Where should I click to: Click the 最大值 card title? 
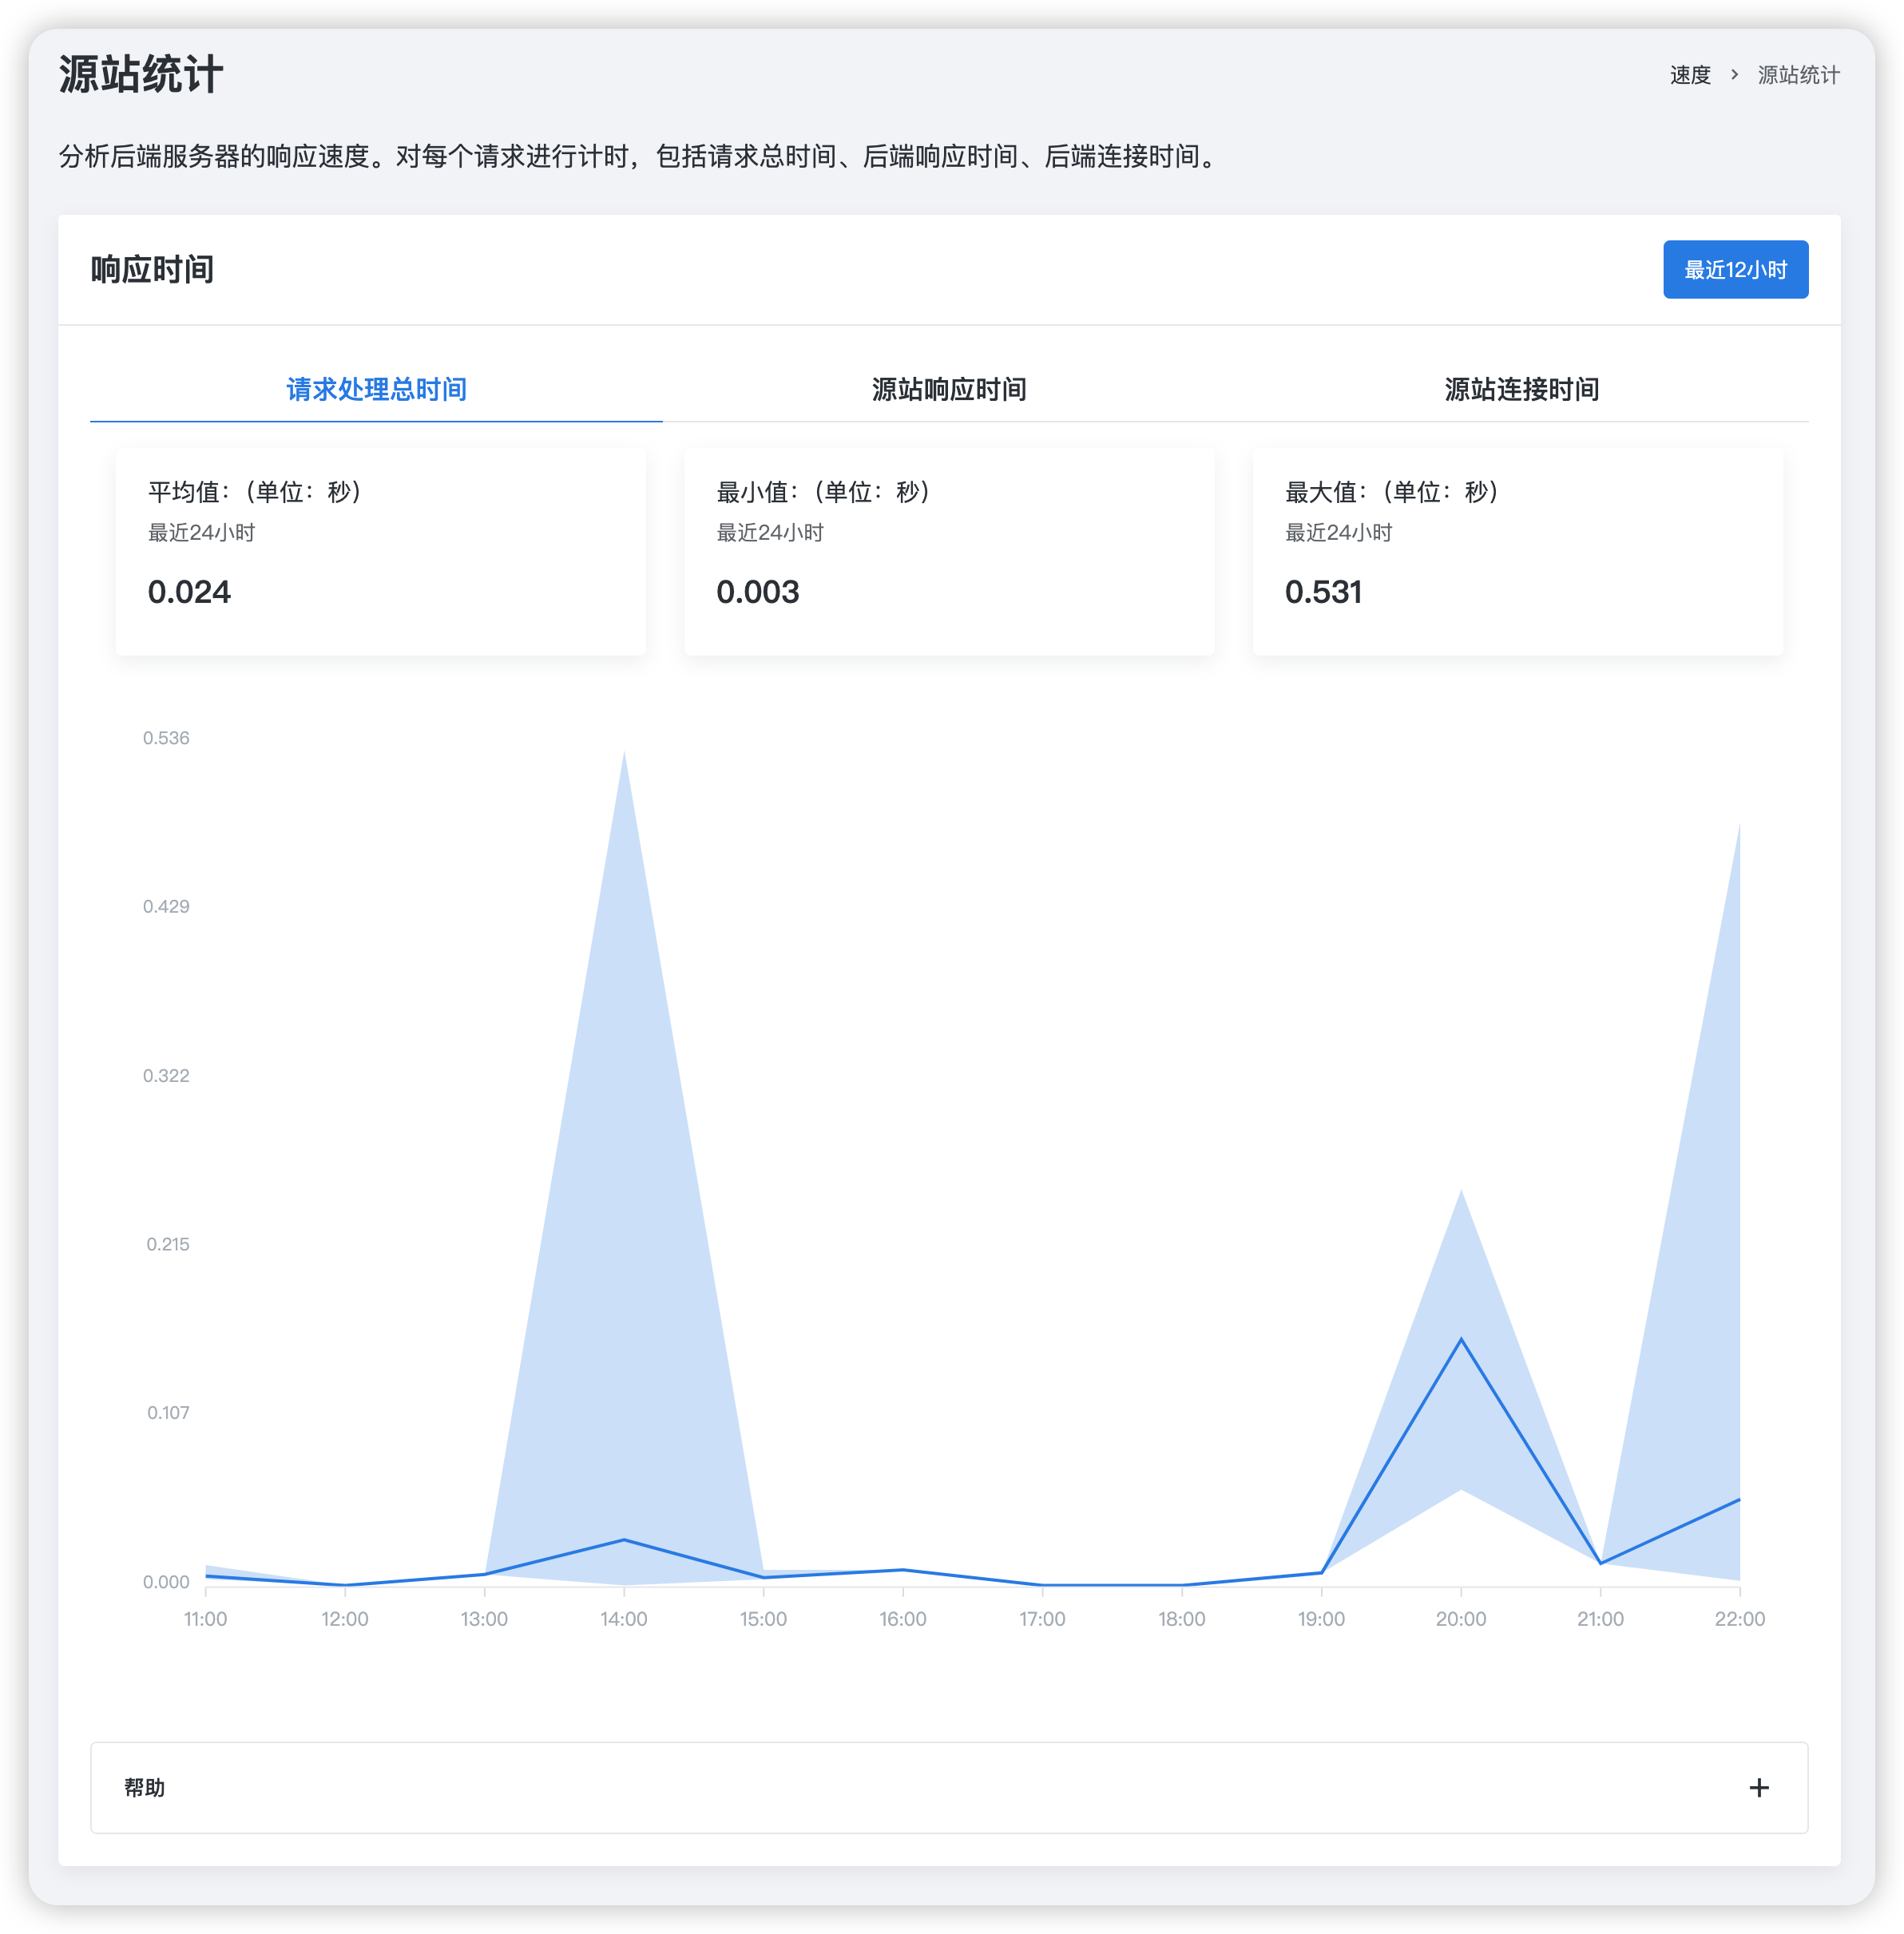[1392, 492]
